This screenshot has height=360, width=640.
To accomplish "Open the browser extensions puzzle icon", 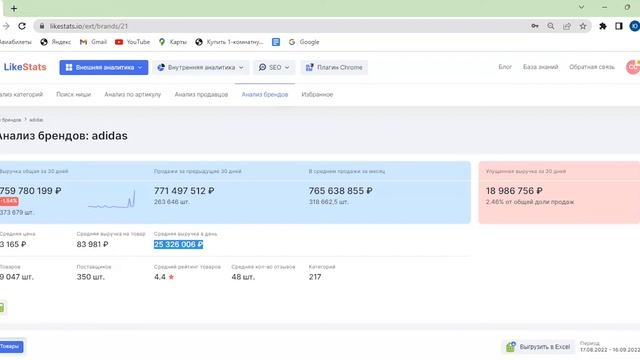I will 602,26.
